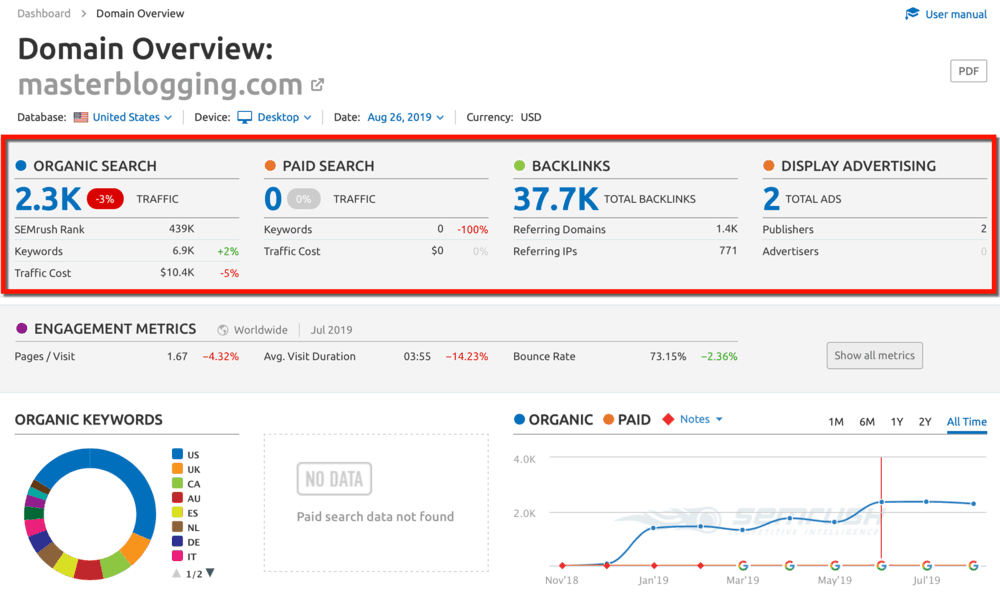Screen dimensions: 1000x612
Task: Click the PDF export button
Action: (x=967, y=70)
